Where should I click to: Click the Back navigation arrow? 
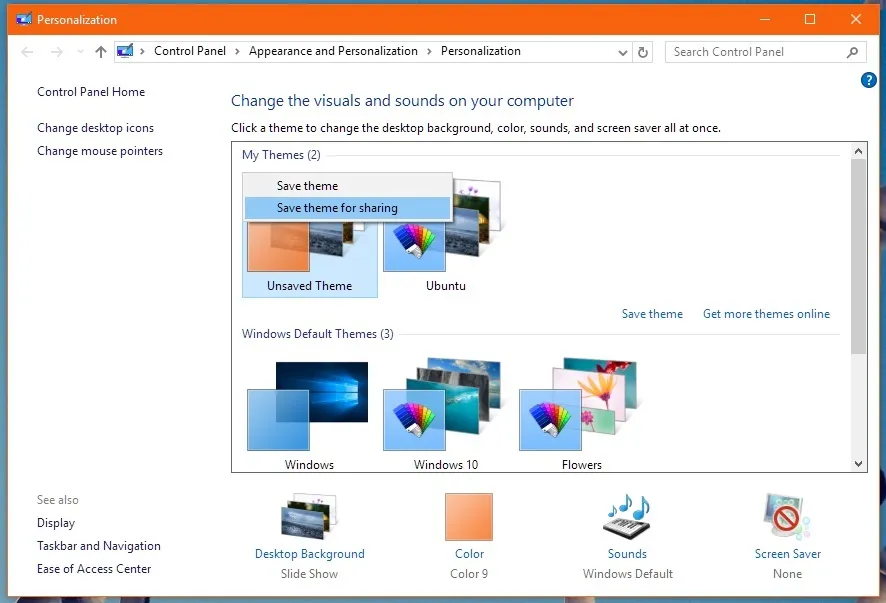tap(27, 52)
